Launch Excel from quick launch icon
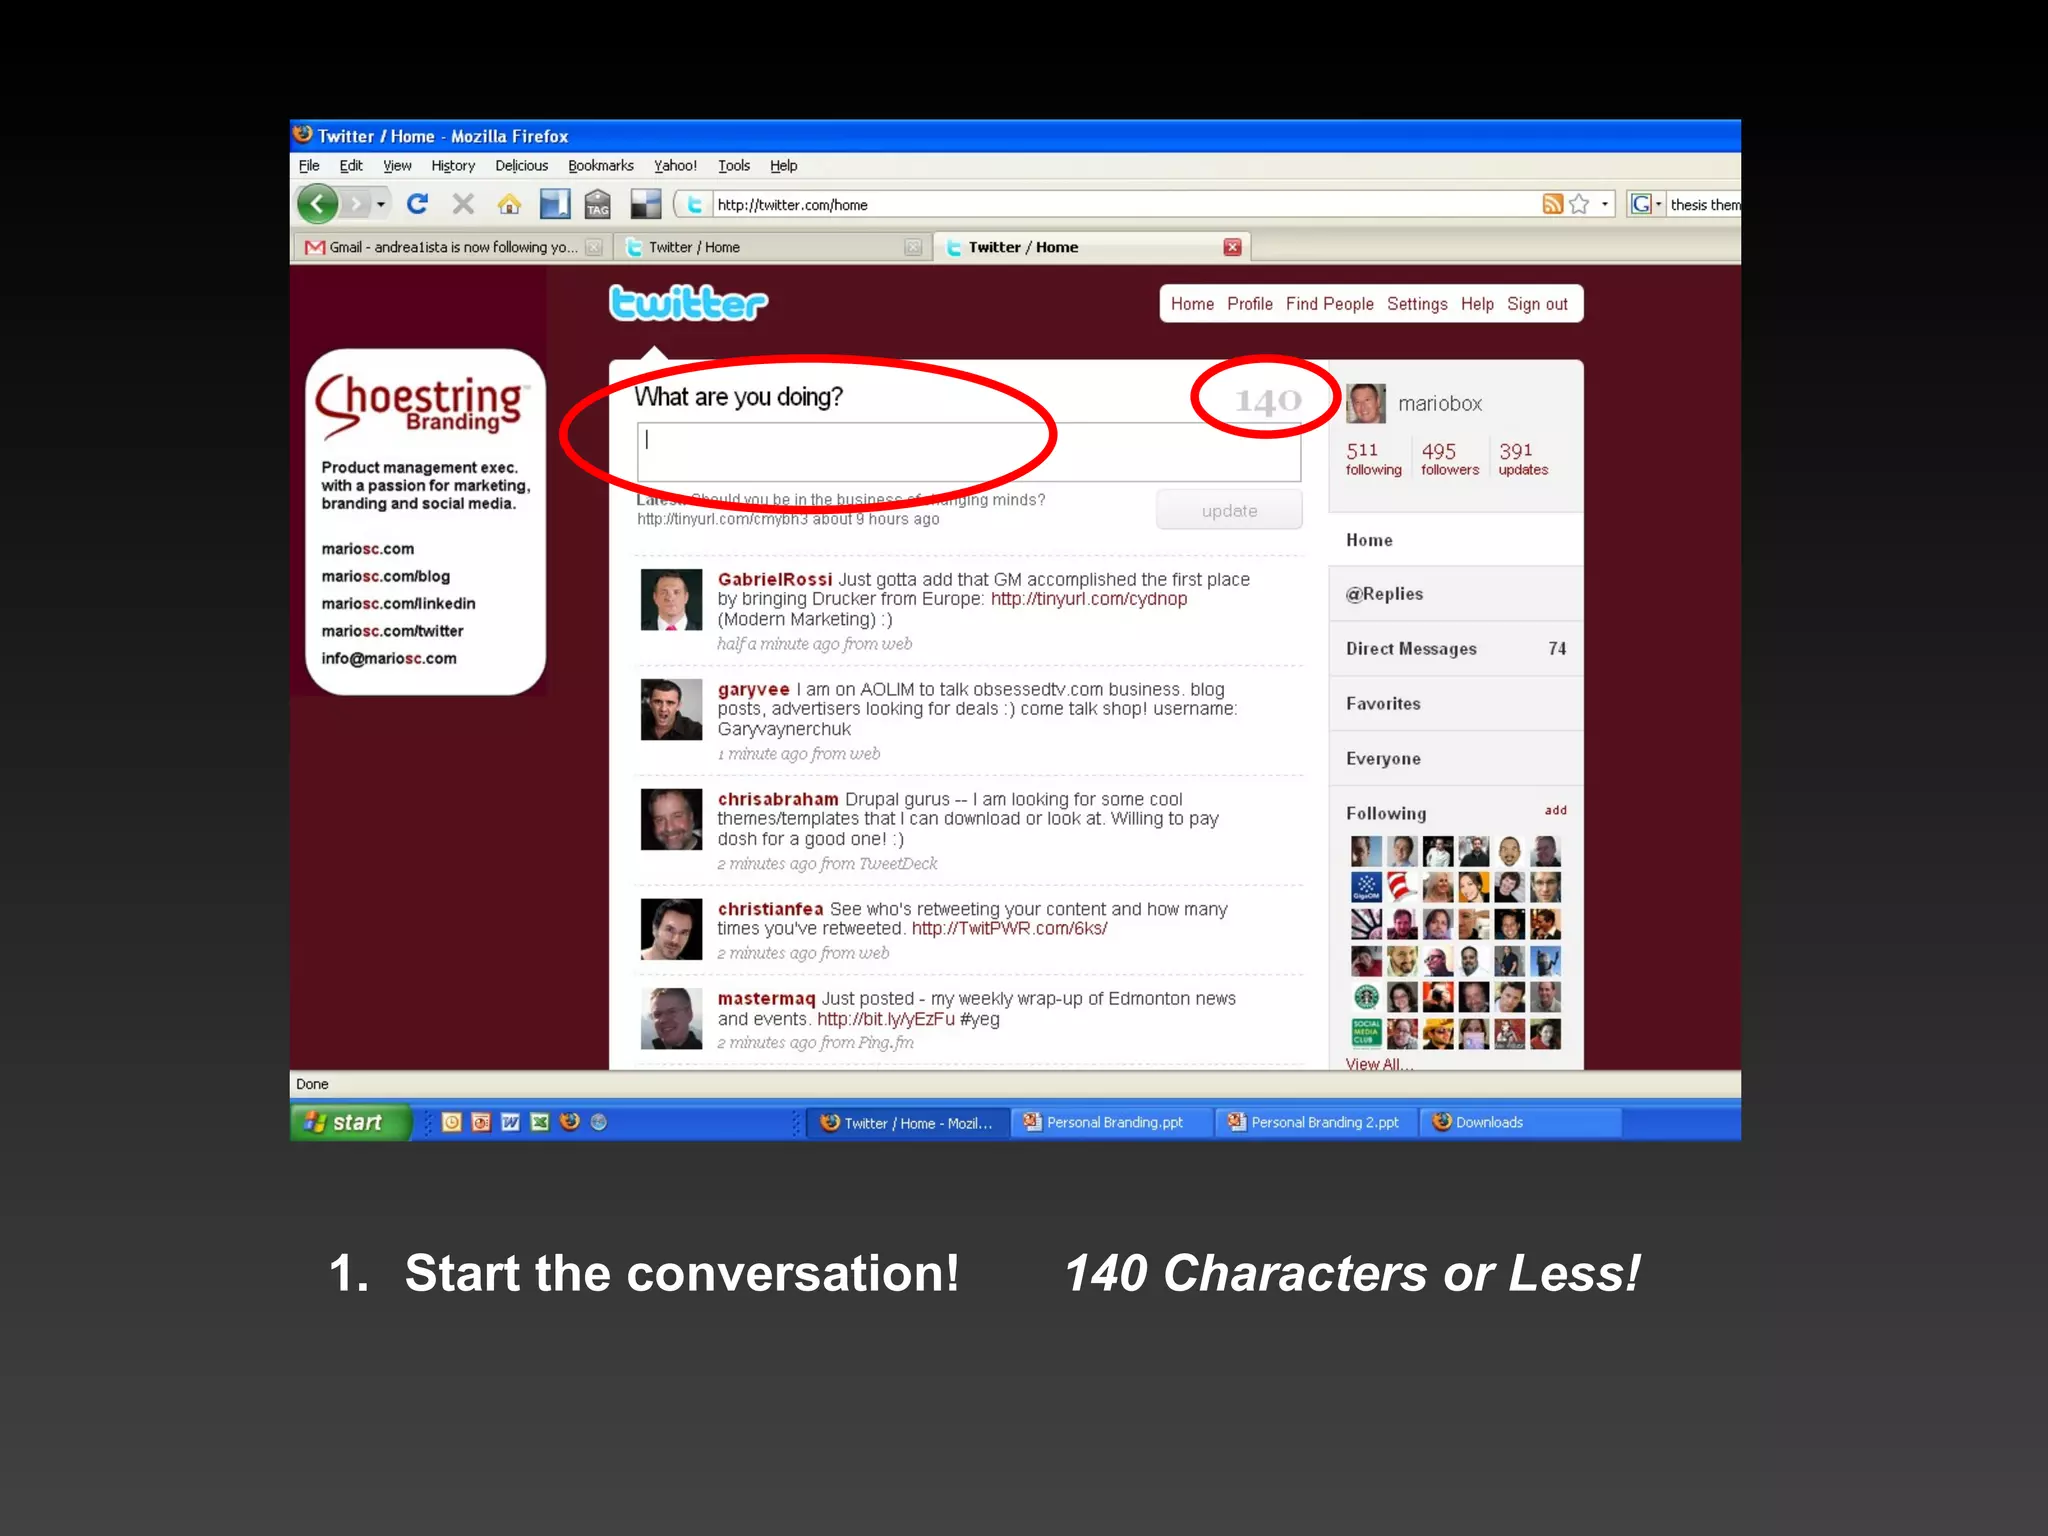 click(x=540, y=1122)
